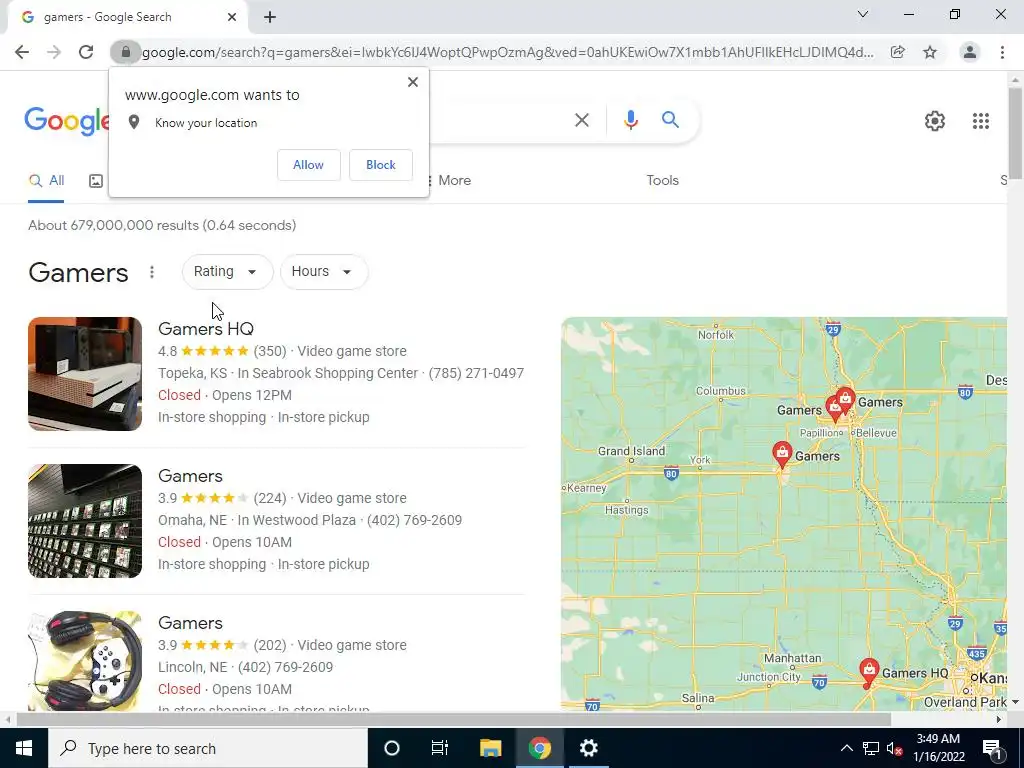The height and width of the screenshot is (768, 1024).
Task: View Omaha Gamers game shelf photo
Action: [85, 520]
